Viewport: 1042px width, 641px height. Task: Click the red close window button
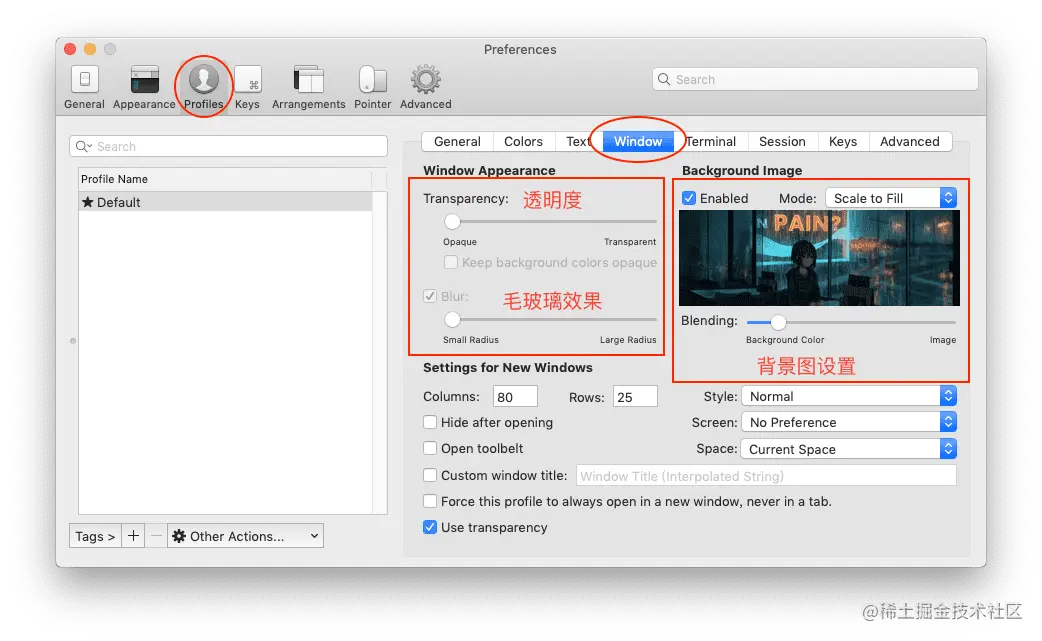pos(70,49)
